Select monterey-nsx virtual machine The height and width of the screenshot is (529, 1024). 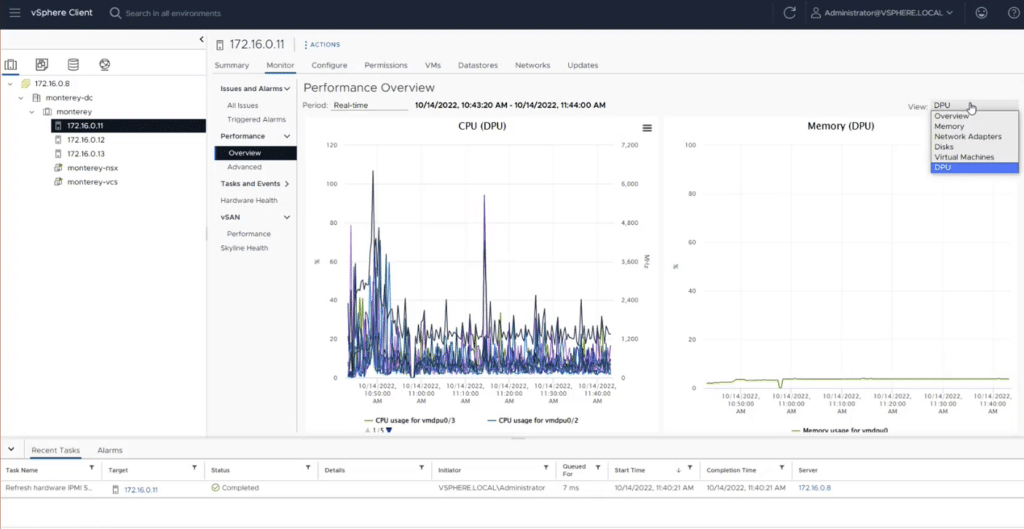92,168
